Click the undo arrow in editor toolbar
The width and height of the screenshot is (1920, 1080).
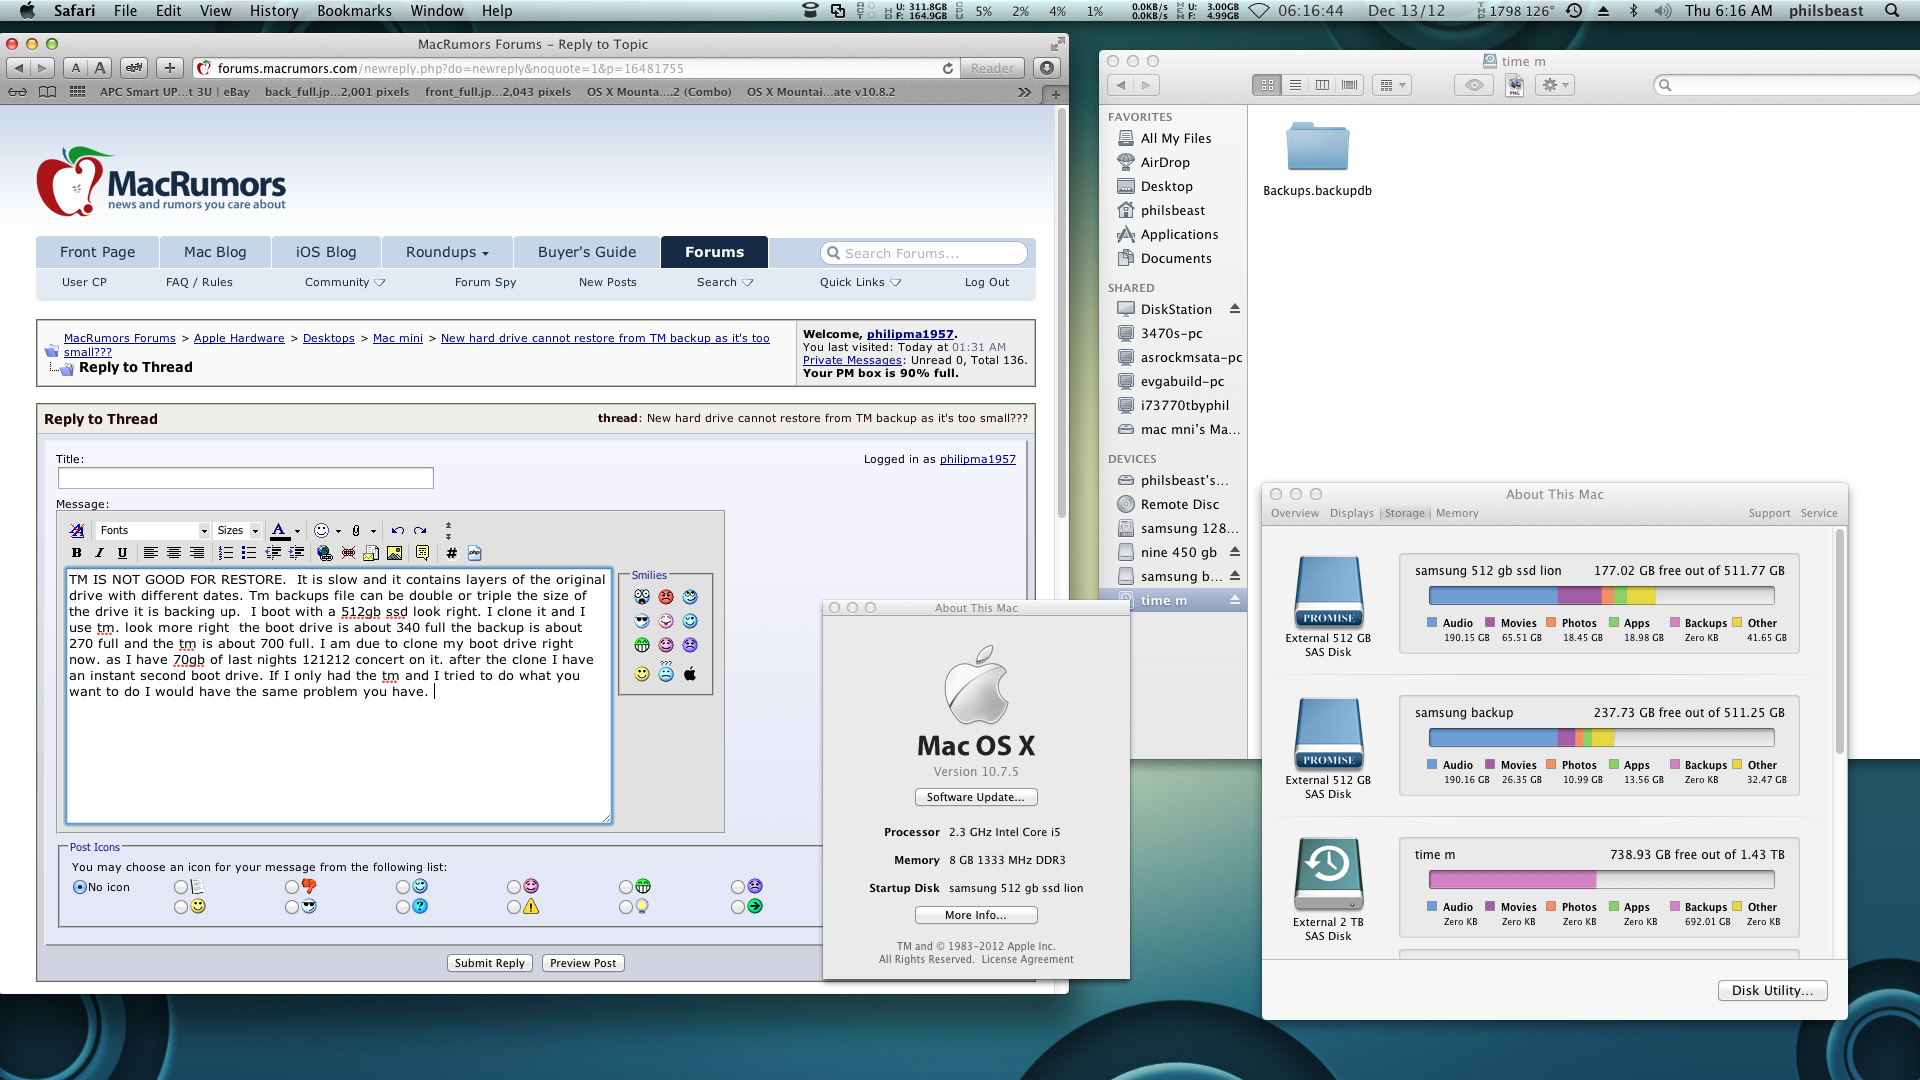pos(397,531)
